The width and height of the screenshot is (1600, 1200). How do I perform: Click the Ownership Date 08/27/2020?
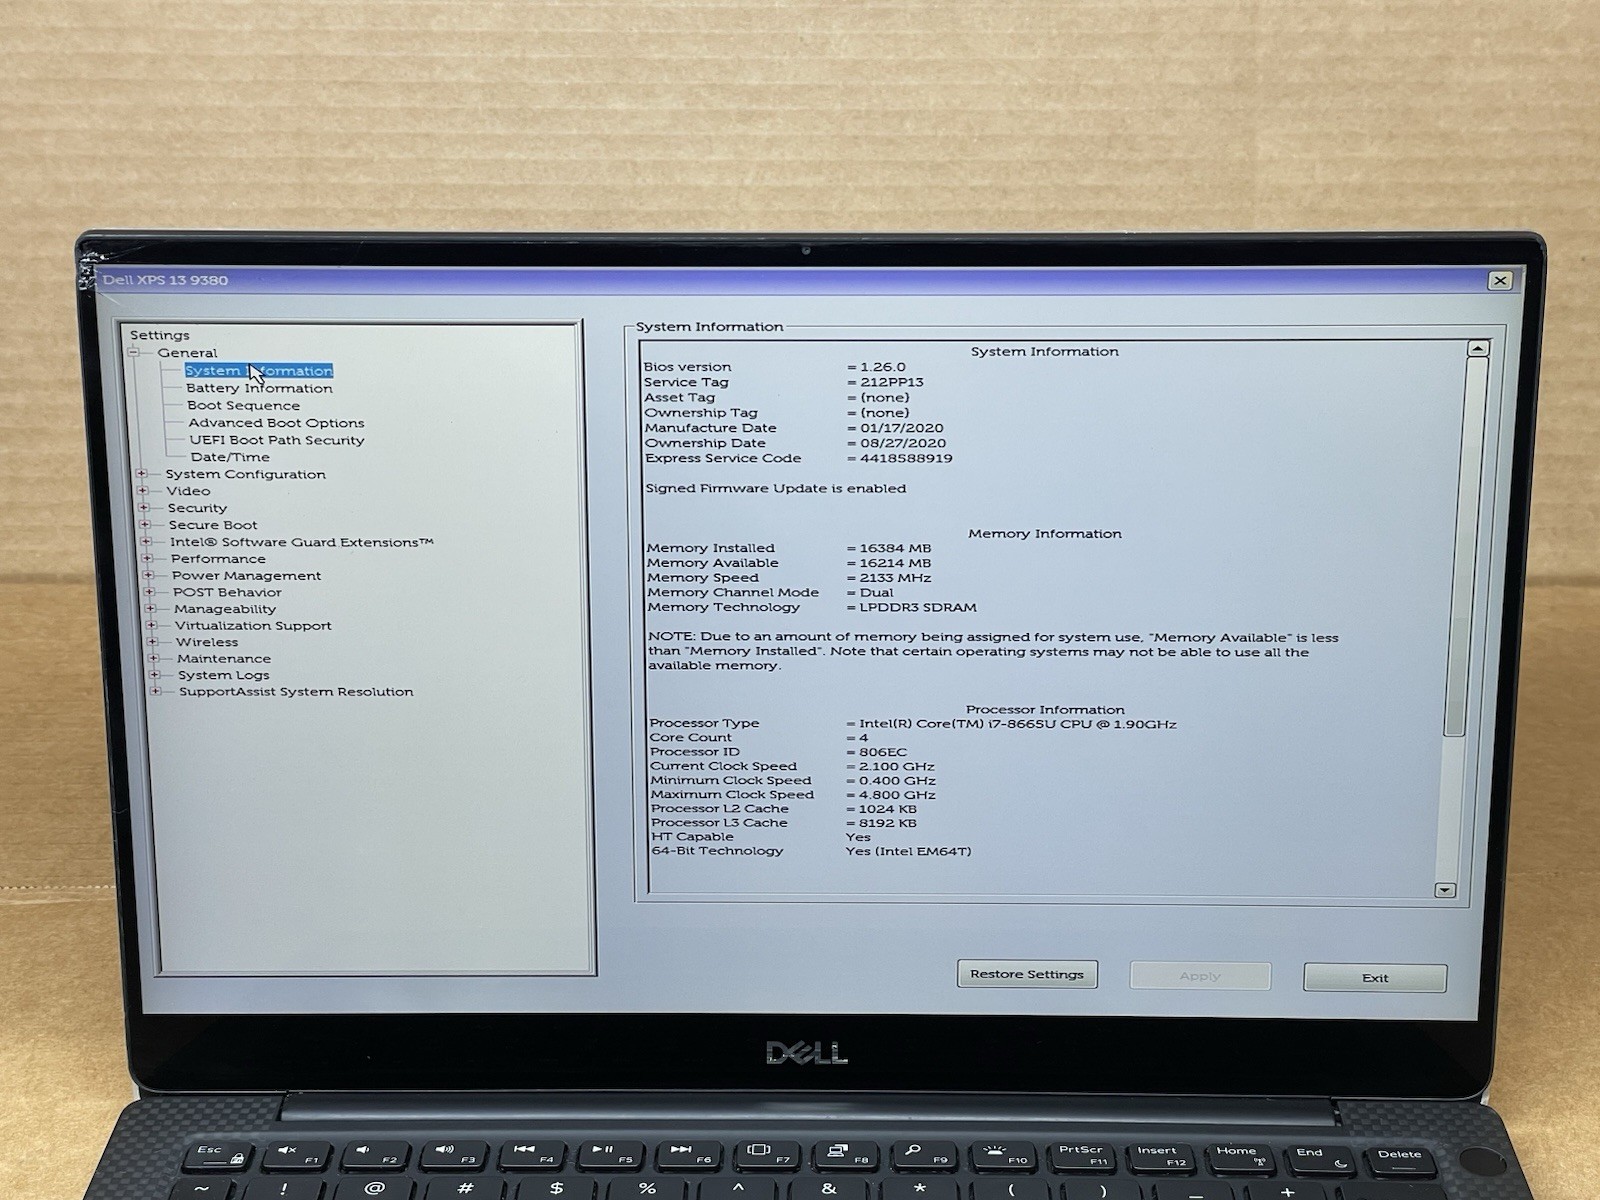[x=903, y=443]
